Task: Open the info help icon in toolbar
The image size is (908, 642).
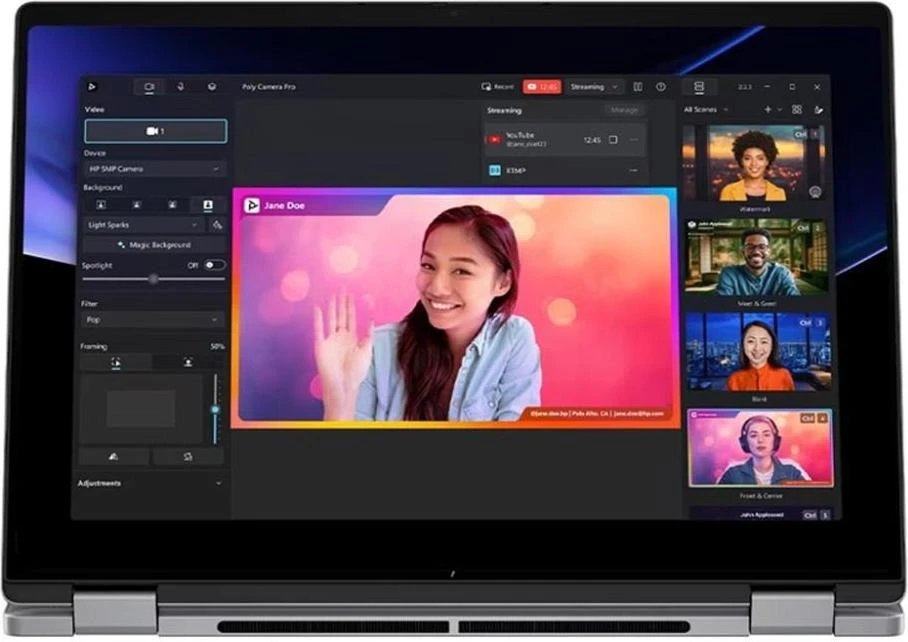Action: [661, 87]
